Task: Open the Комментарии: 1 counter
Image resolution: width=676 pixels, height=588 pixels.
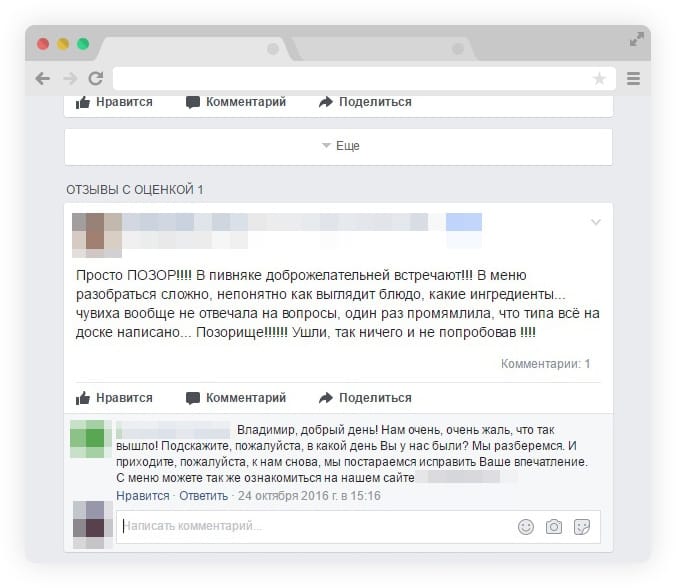Action: [545, 364]
